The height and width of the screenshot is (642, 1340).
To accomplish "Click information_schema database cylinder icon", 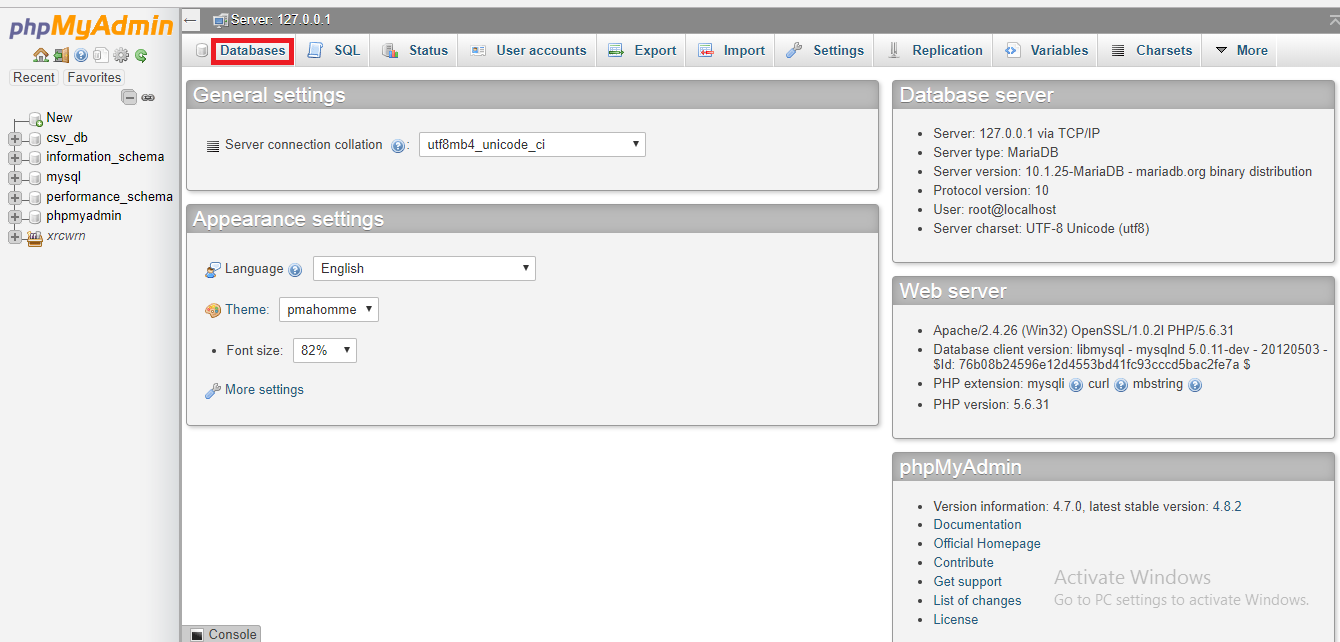I will [x=34, y=157].
